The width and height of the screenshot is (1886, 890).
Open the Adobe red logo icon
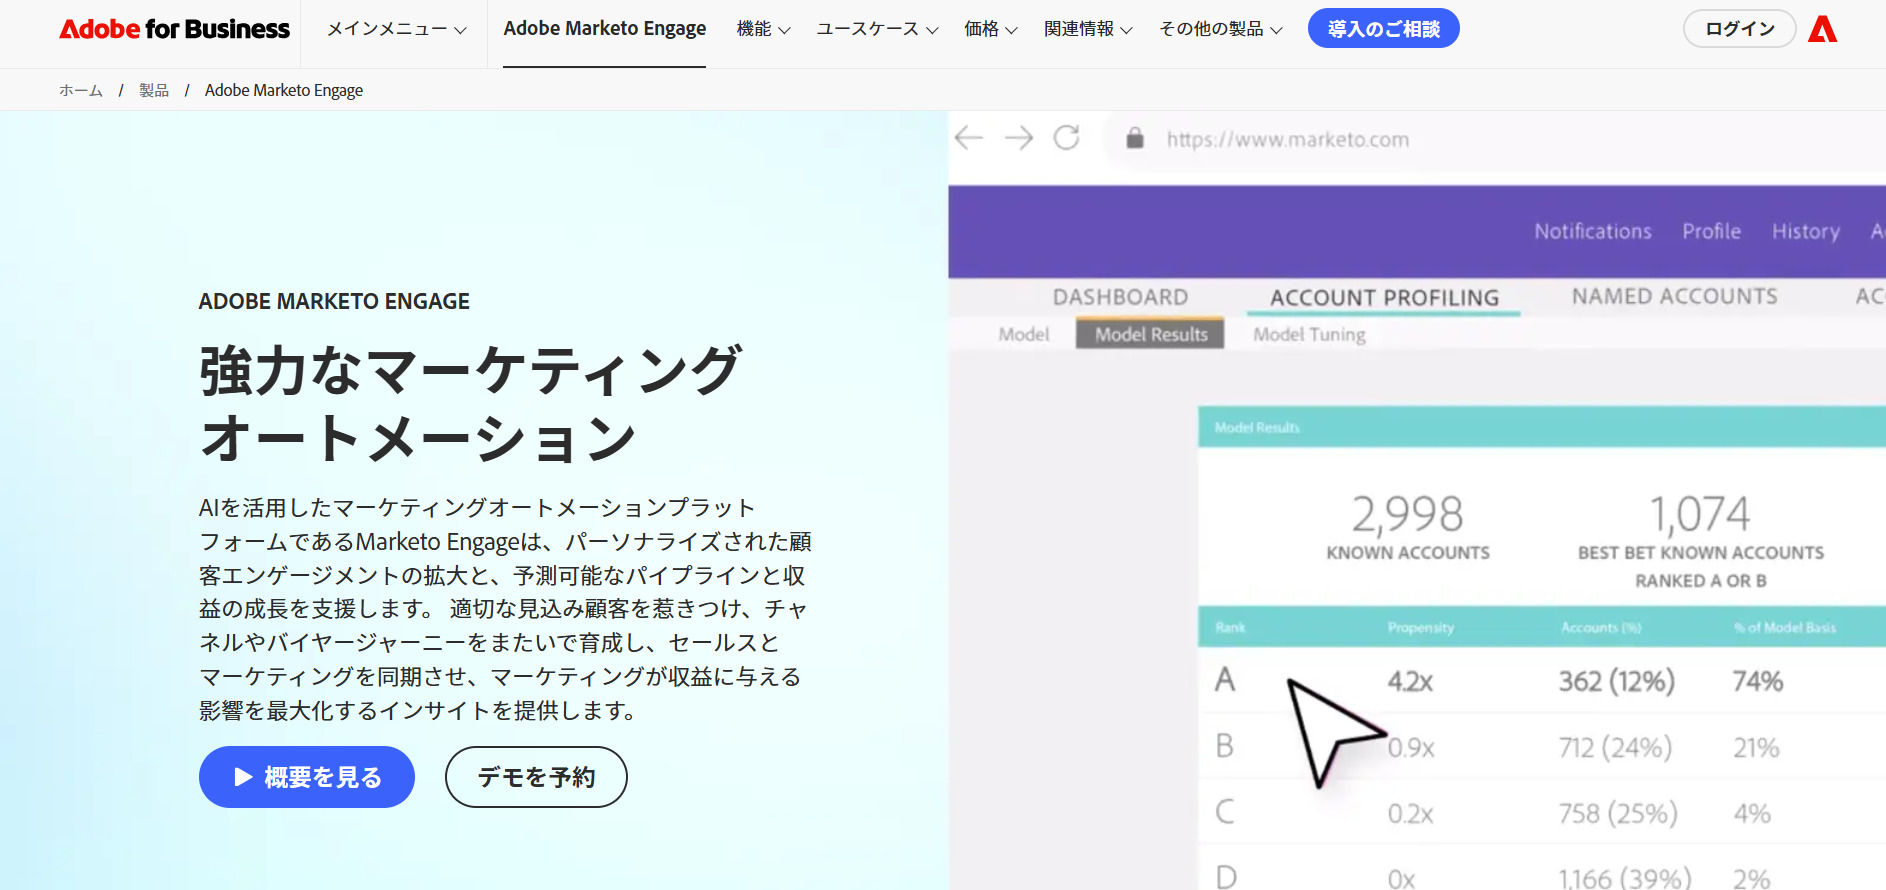pyautogui.click(x=1822, y=29)
